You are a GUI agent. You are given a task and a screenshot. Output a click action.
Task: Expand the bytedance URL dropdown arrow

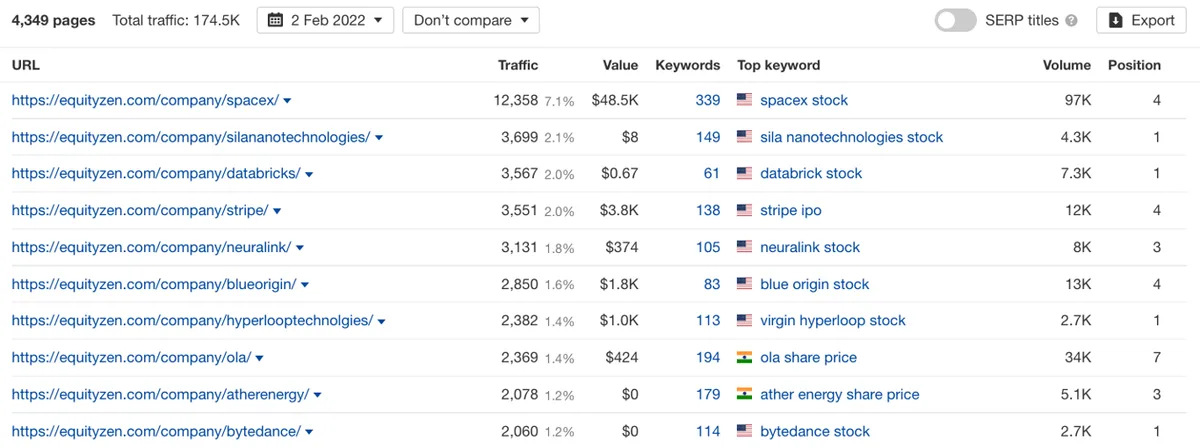(310, 432)
